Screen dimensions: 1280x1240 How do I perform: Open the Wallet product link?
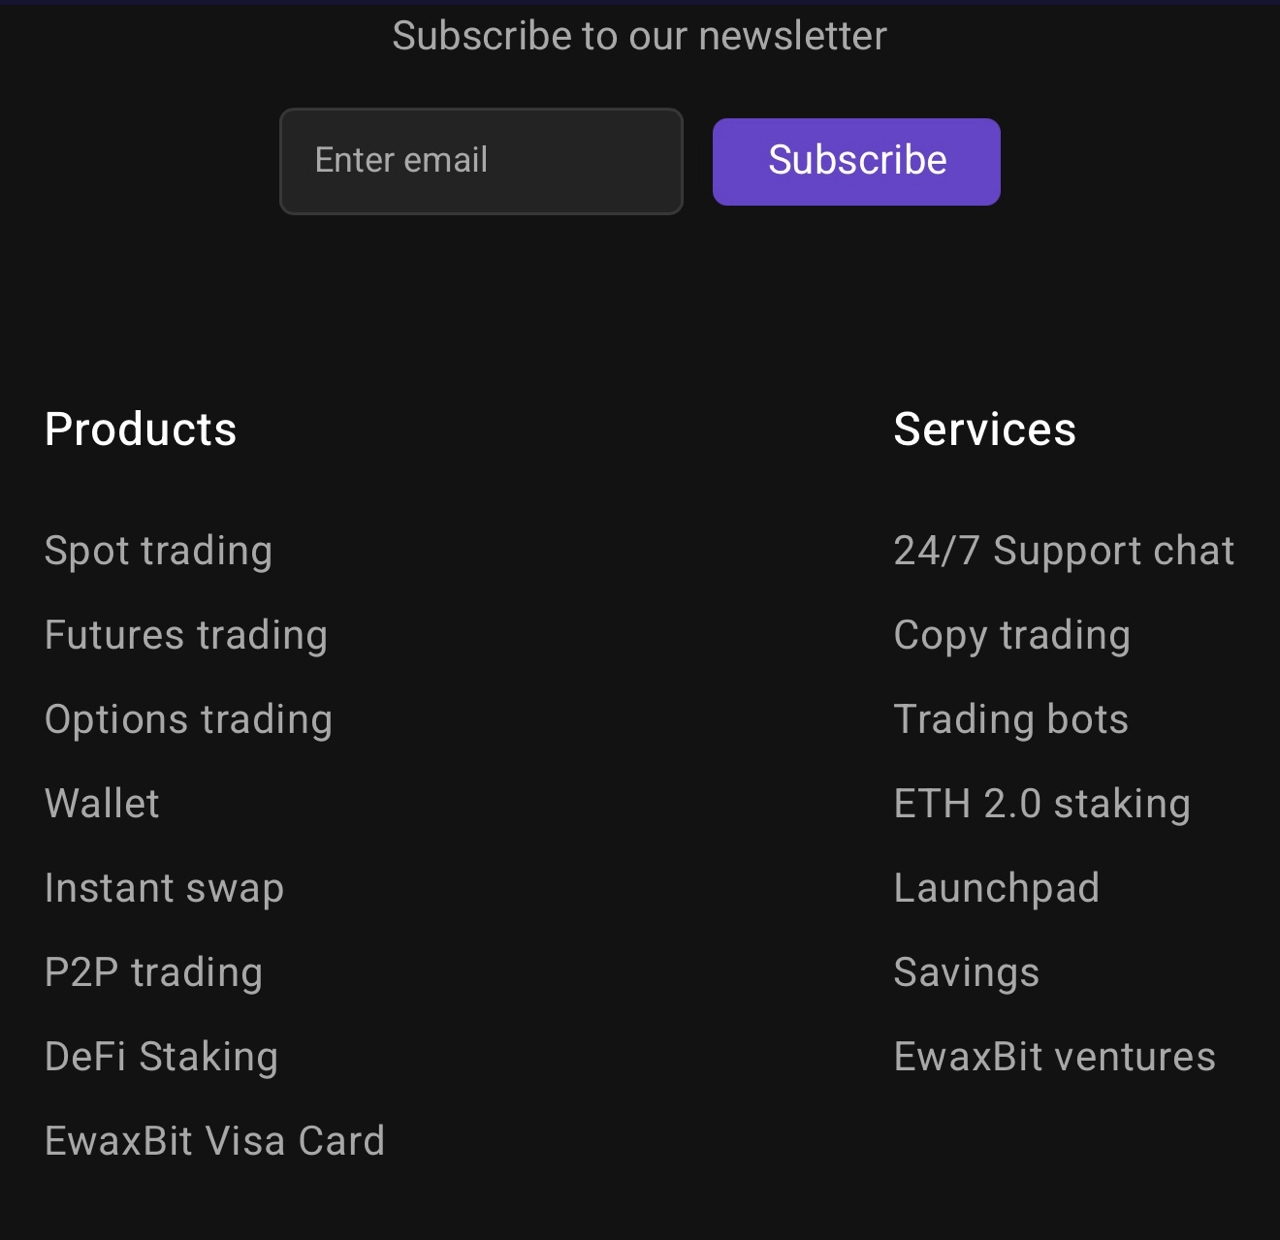pyautogui.click(x=102, y=803)
